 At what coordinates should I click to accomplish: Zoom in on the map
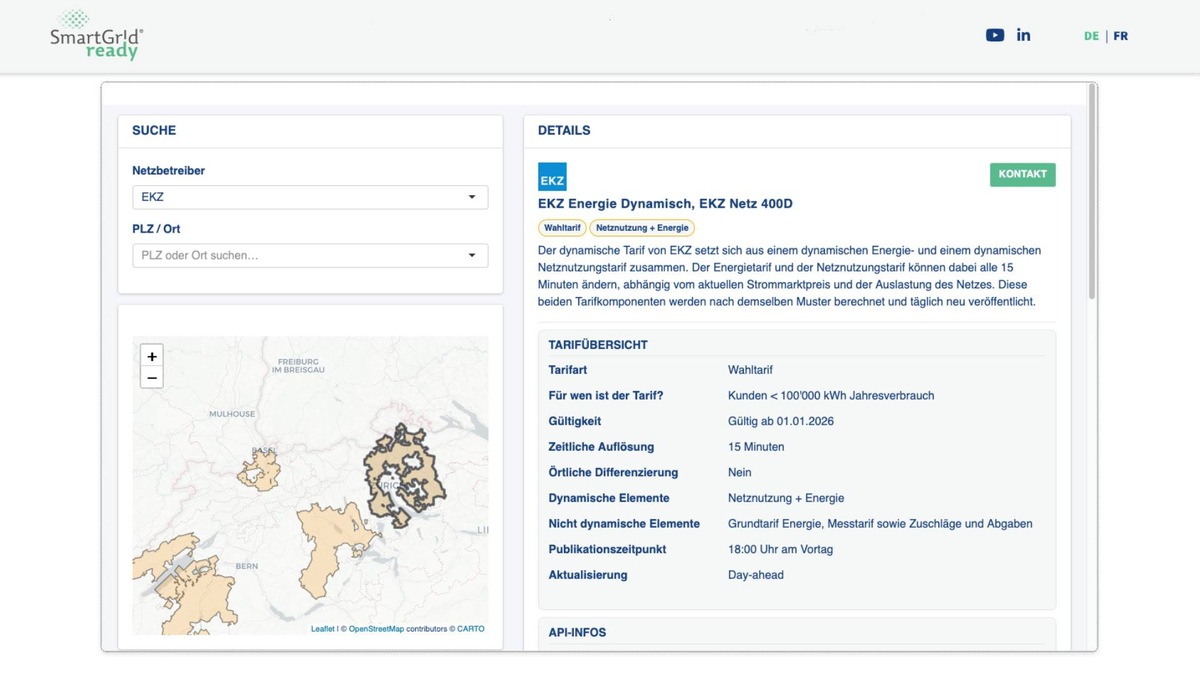pyautogui.click(x=152, y=356)
